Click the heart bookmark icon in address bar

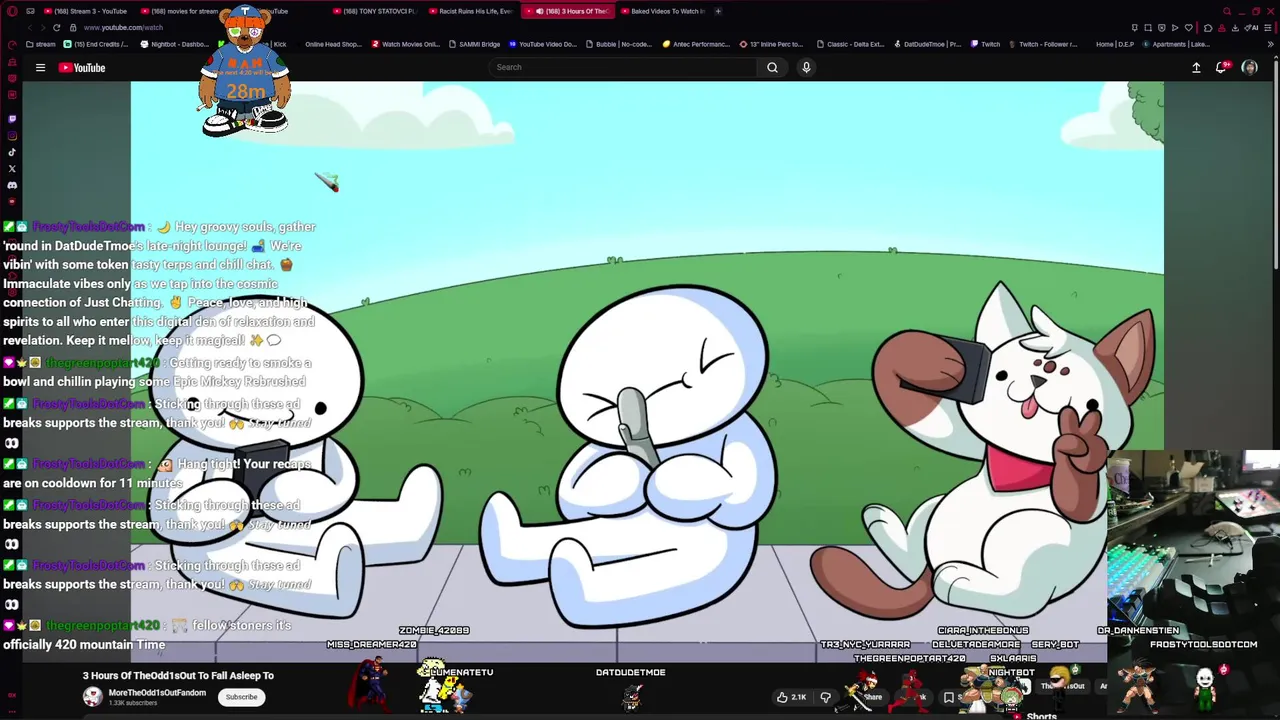(x=1187, y=27)
